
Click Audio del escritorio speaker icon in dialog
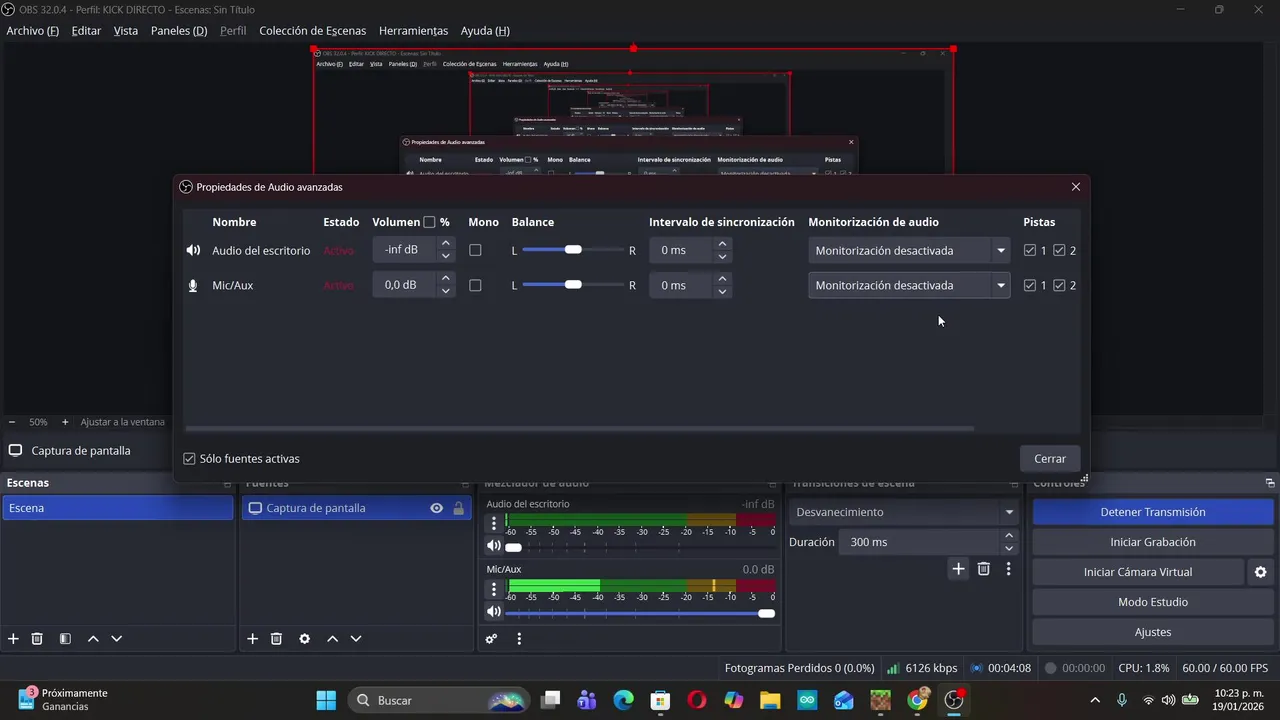(193, 251)
